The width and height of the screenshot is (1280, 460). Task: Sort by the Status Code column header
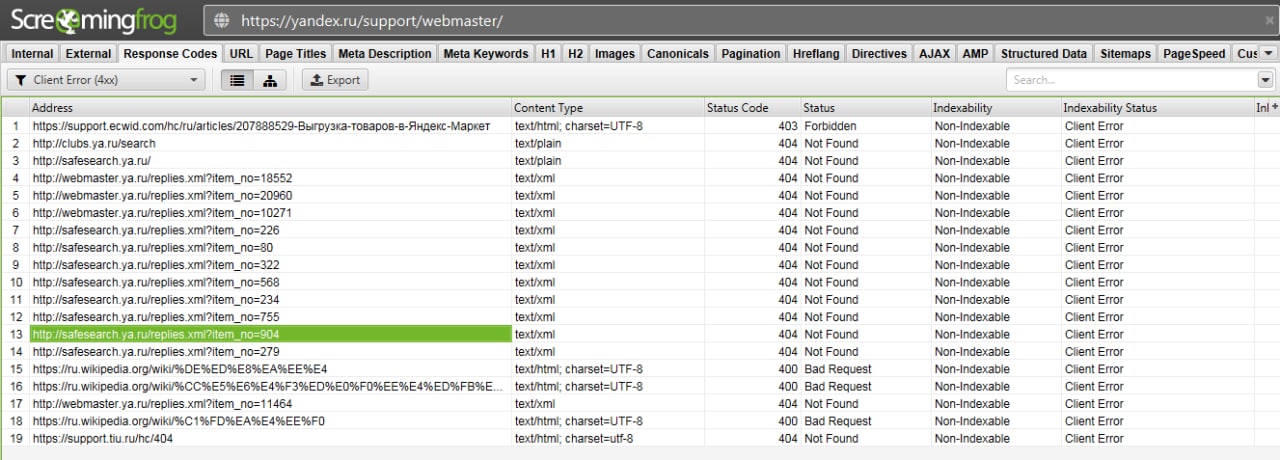point(751,108)
